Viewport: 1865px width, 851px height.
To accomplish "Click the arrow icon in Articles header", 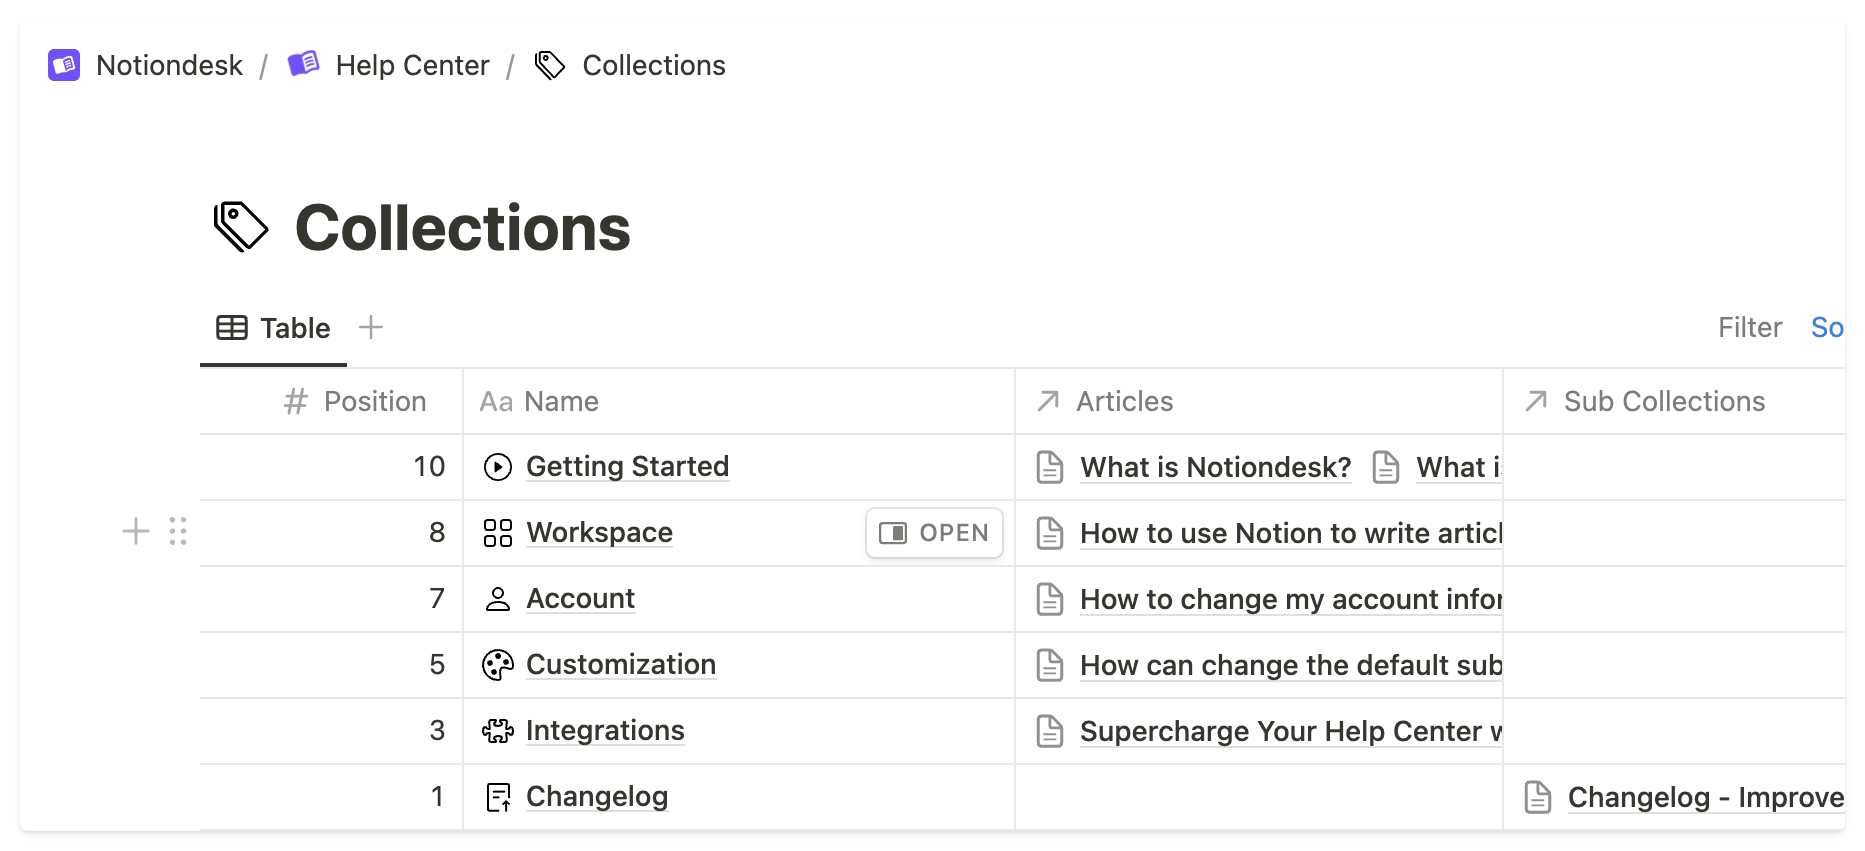I will point(1048,401).
